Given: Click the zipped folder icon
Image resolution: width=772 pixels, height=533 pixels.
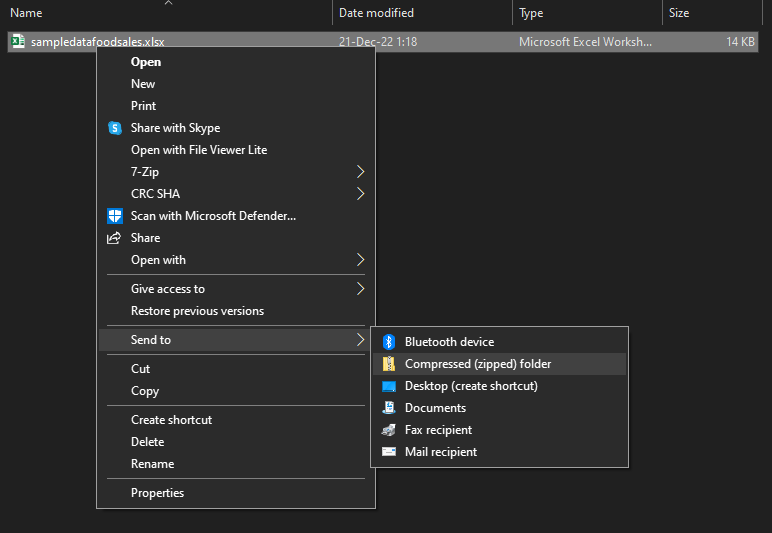Looking at the screenshot, I should [389, 364].
